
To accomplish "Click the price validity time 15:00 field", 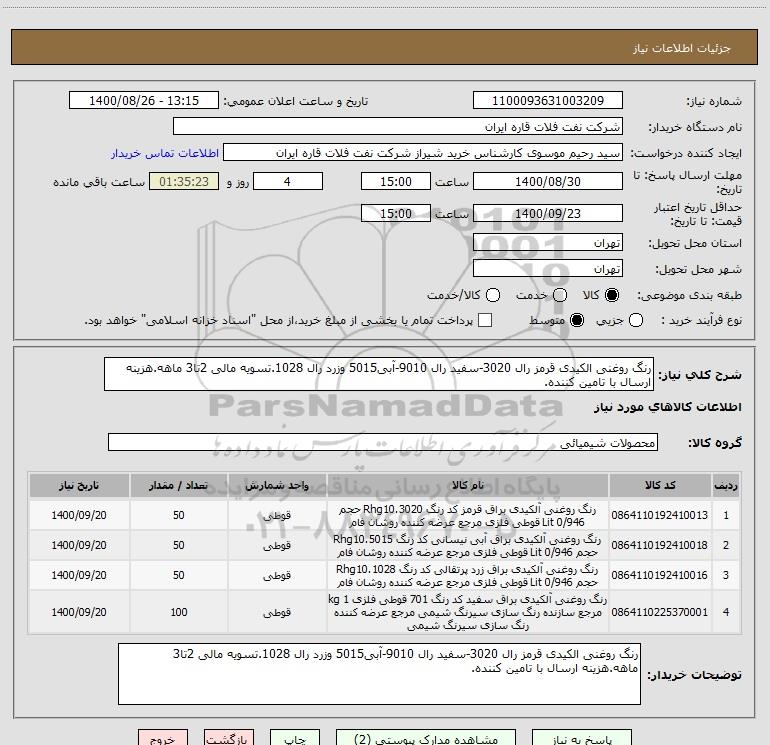I will 396,213.
